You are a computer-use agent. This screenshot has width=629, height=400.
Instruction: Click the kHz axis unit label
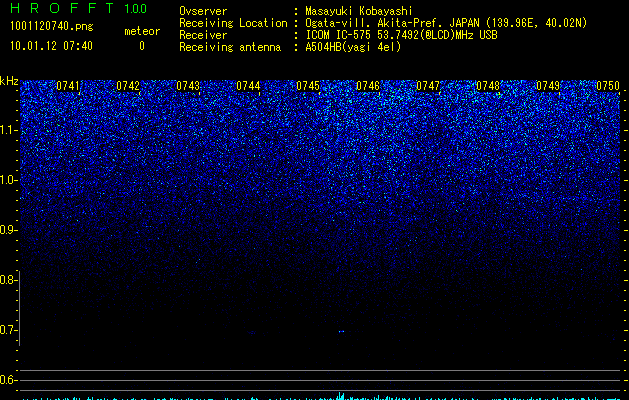[9, 81]
